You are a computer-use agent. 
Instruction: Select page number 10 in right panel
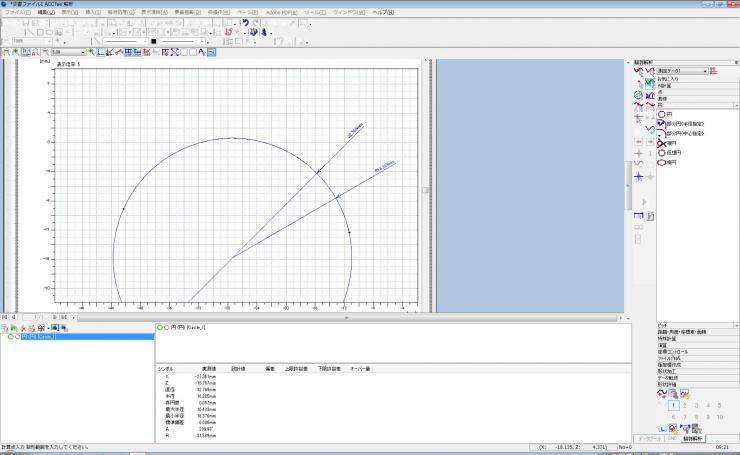click(719, 417)
